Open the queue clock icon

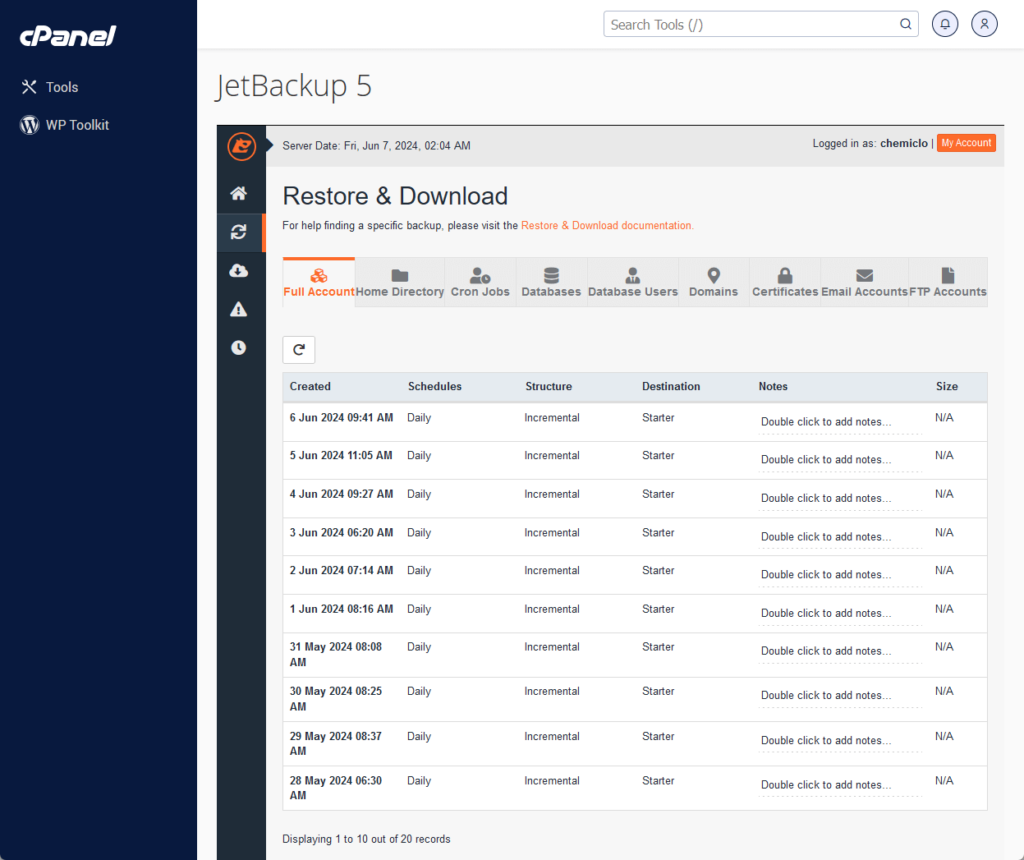[238, 347]
